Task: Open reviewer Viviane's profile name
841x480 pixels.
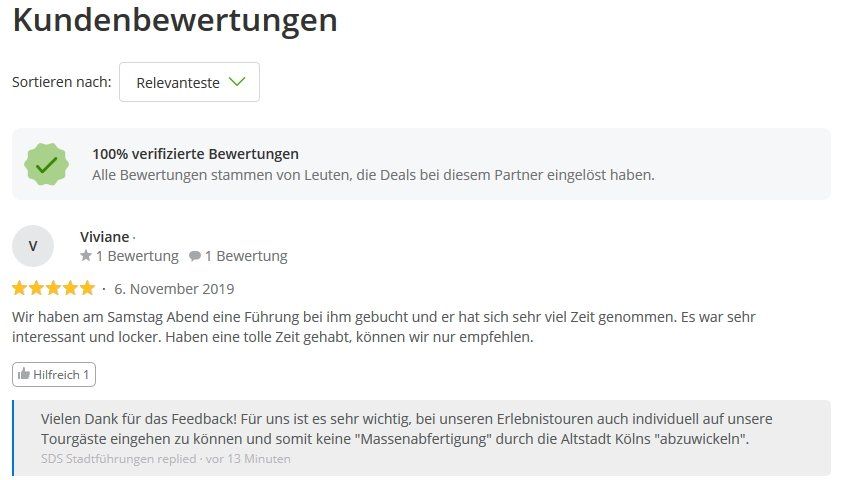Action: pyautogui.click(x=104, y=237)
